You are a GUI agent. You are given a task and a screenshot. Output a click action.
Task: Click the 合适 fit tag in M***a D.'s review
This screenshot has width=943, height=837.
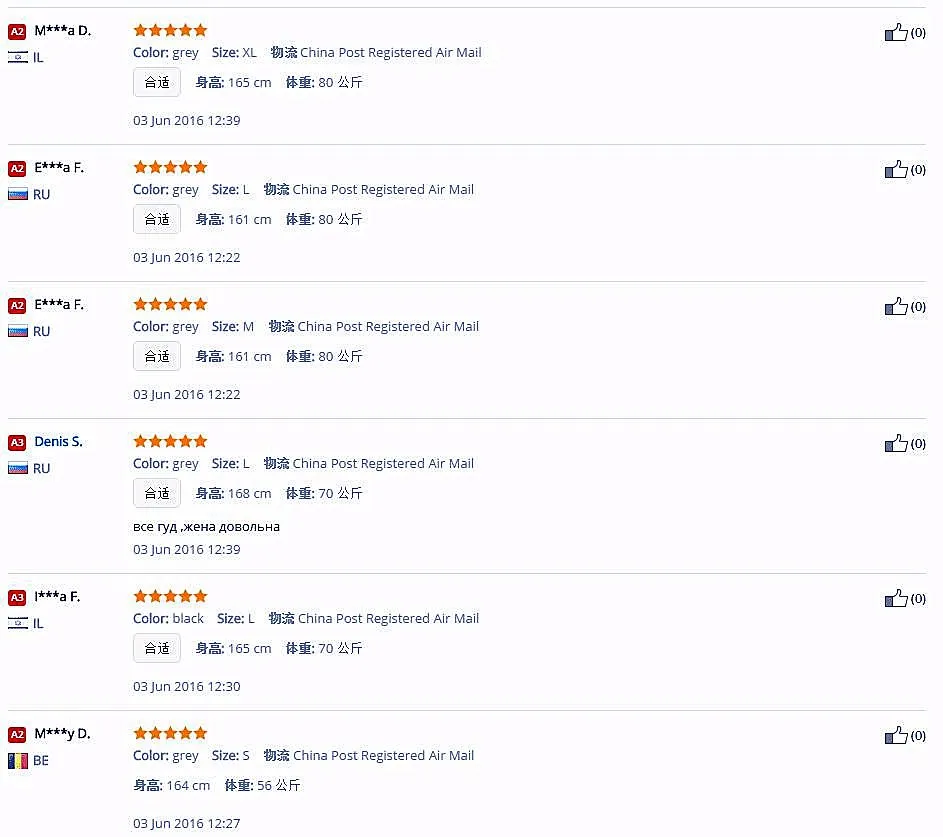click(157, 82)
